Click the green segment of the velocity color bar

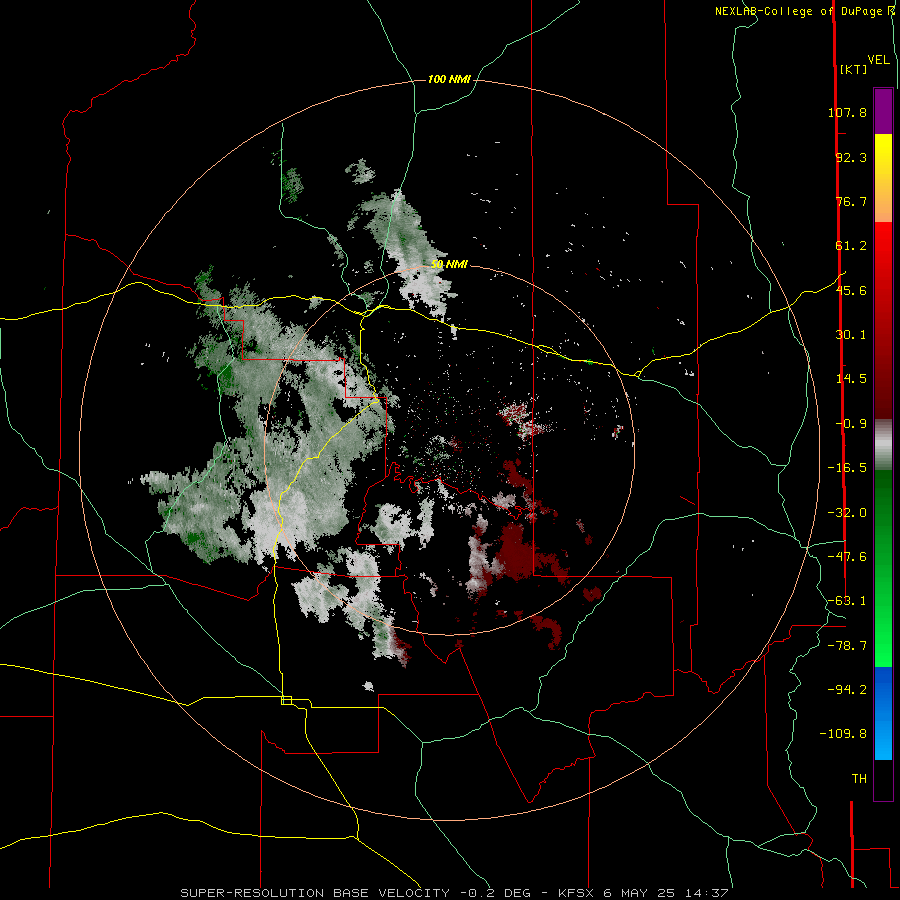pos(883,568)
